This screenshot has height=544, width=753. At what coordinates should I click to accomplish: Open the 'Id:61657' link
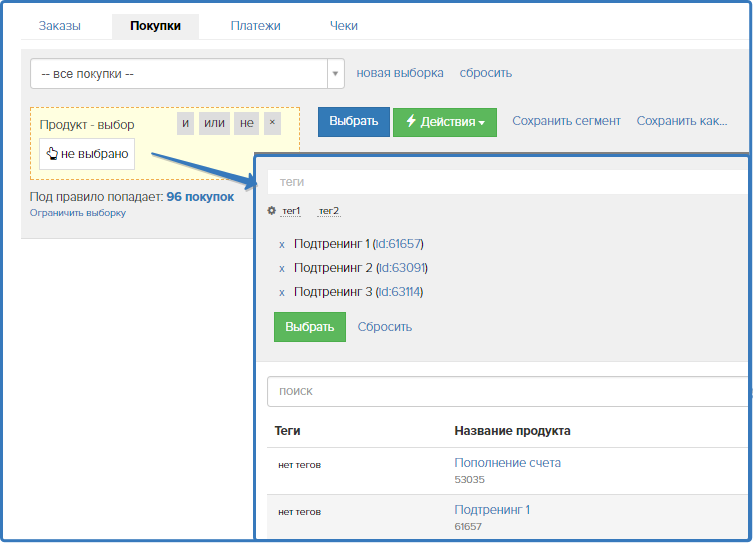coord(398,244)
